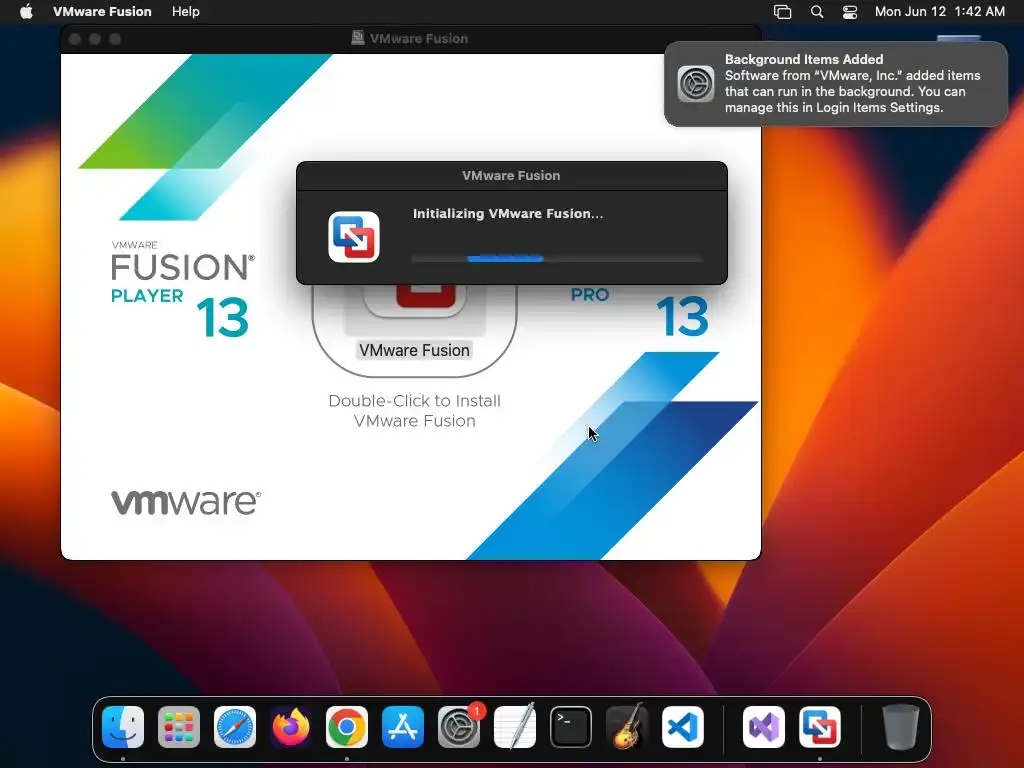1024x768 pixels.
Task: Open Spotlight search in menu bar
Action: coord(817,12)
